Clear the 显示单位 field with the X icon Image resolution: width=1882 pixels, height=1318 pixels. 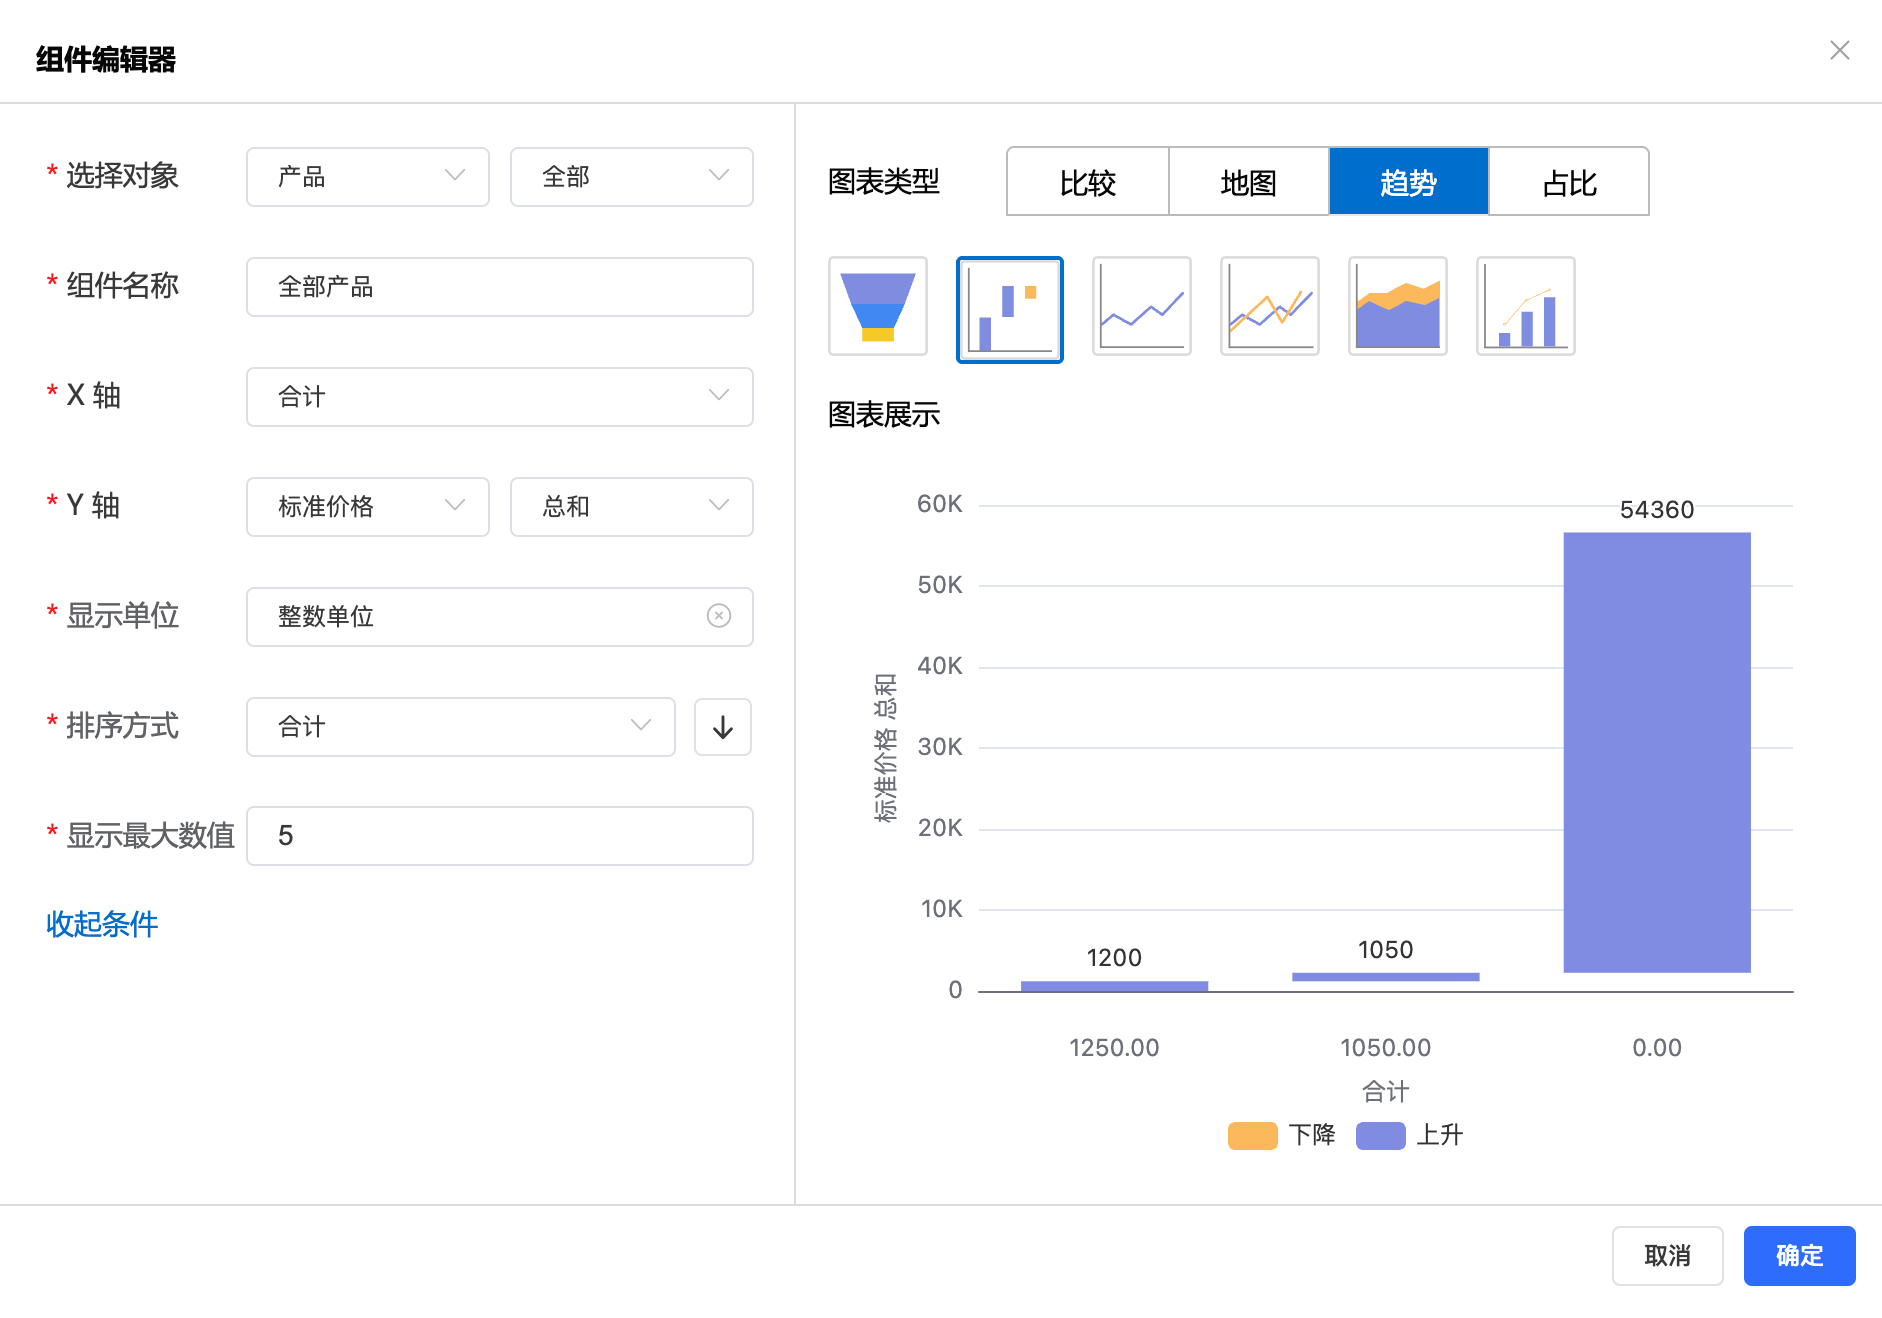(x=718, y=616)
